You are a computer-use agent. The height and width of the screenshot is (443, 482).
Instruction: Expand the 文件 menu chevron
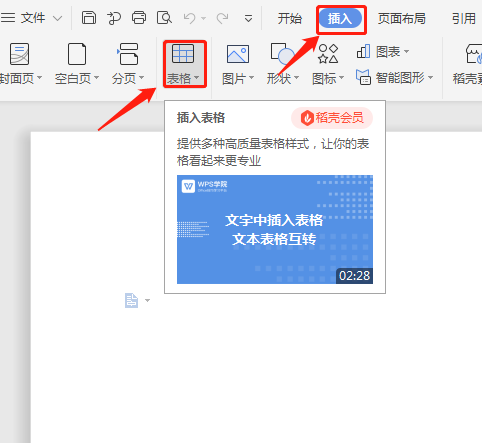[58, 18]
